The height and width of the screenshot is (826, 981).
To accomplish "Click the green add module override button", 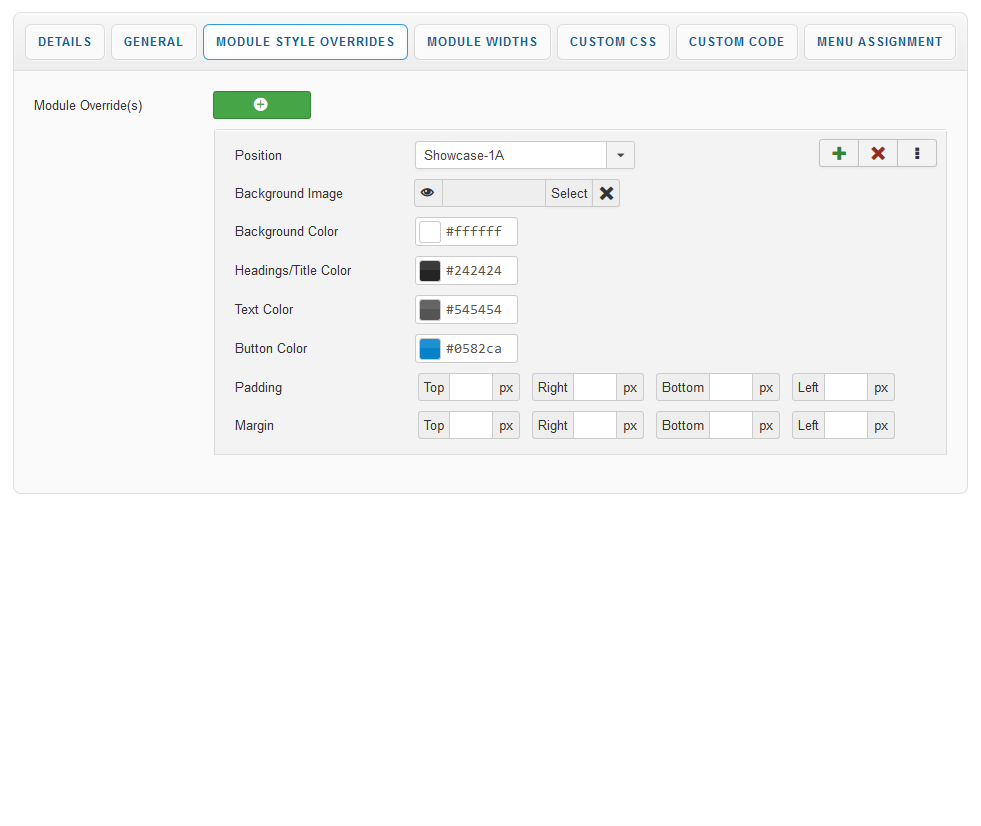I will [x=261, y=105].
